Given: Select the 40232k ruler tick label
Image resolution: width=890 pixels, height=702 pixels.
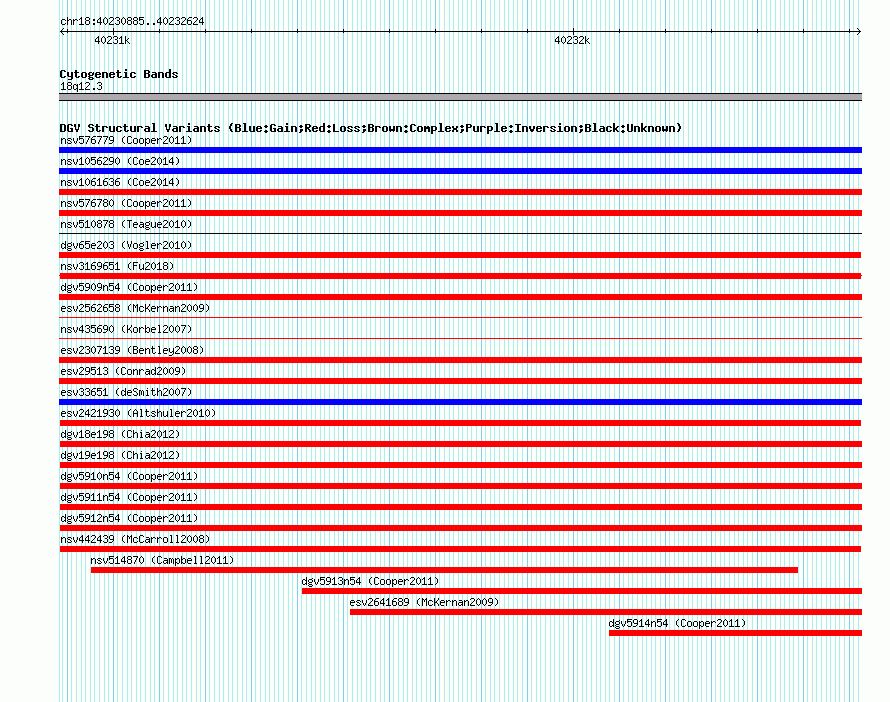Looking at the screenshot, I should [572, 40].
